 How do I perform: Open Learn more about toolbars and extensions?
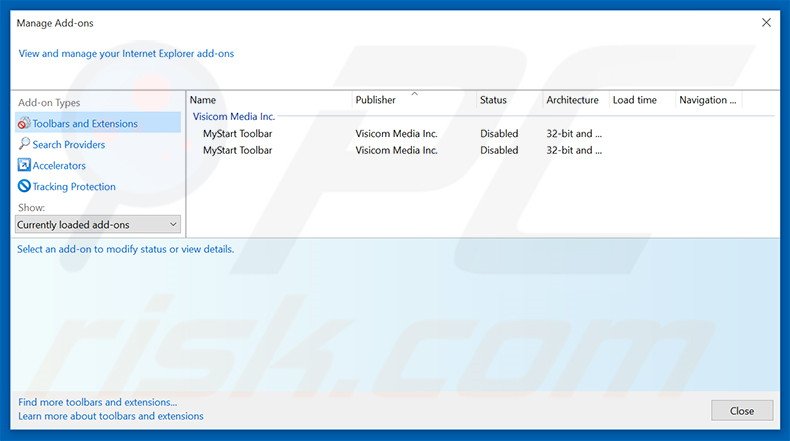point(111,416)
